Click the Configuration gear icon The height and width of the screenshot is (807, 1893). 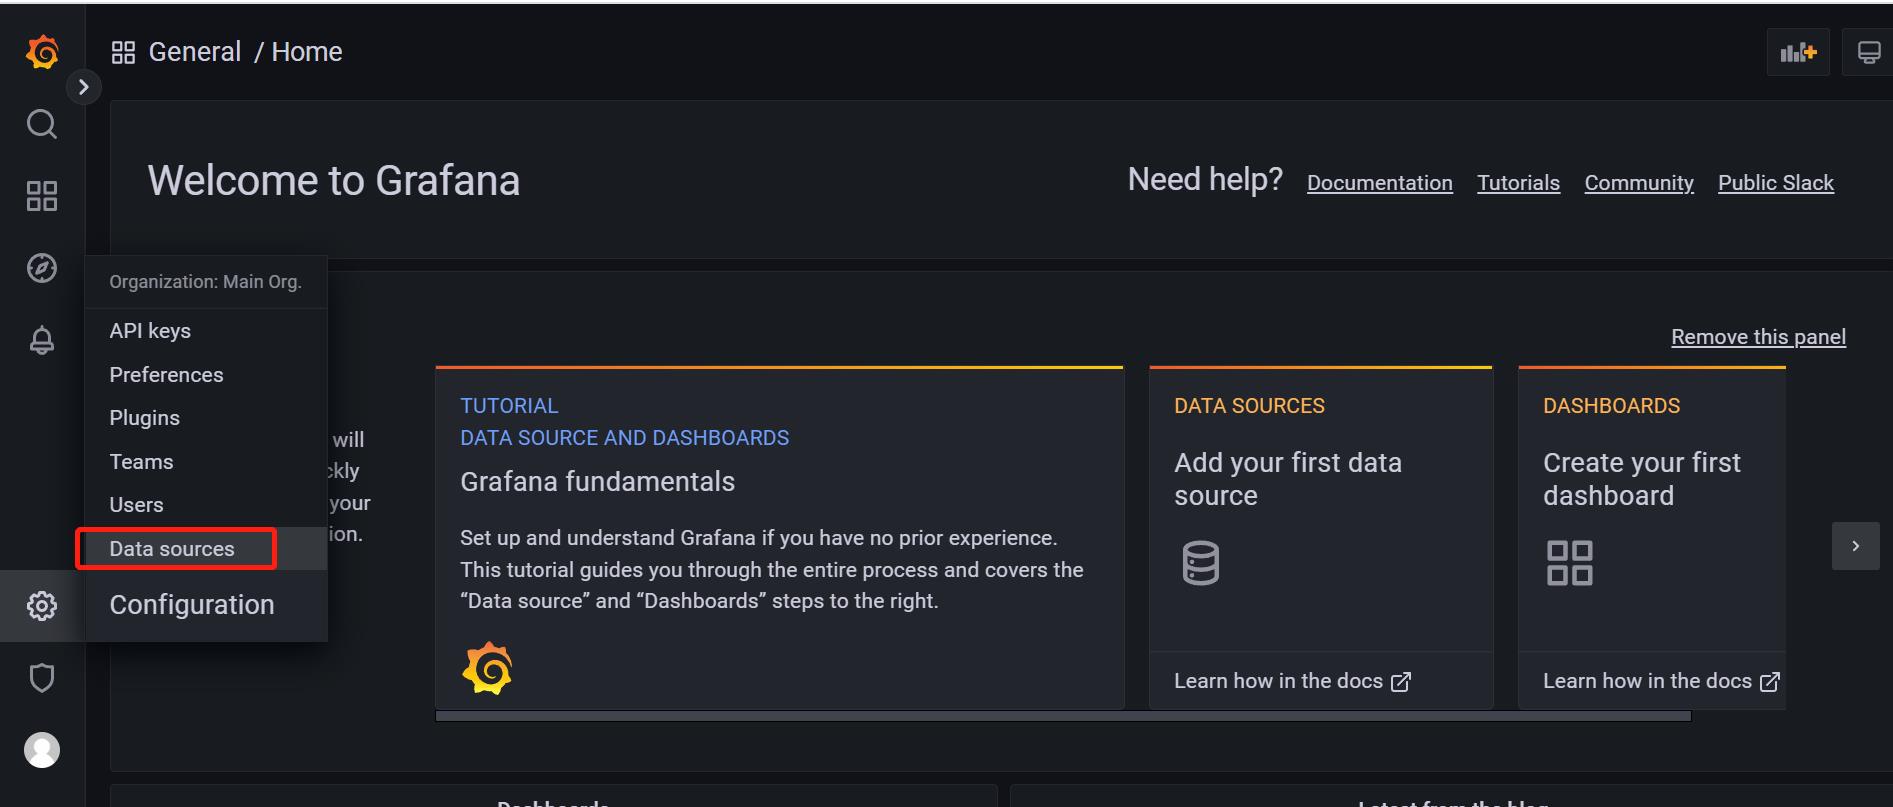pos(41,606)
